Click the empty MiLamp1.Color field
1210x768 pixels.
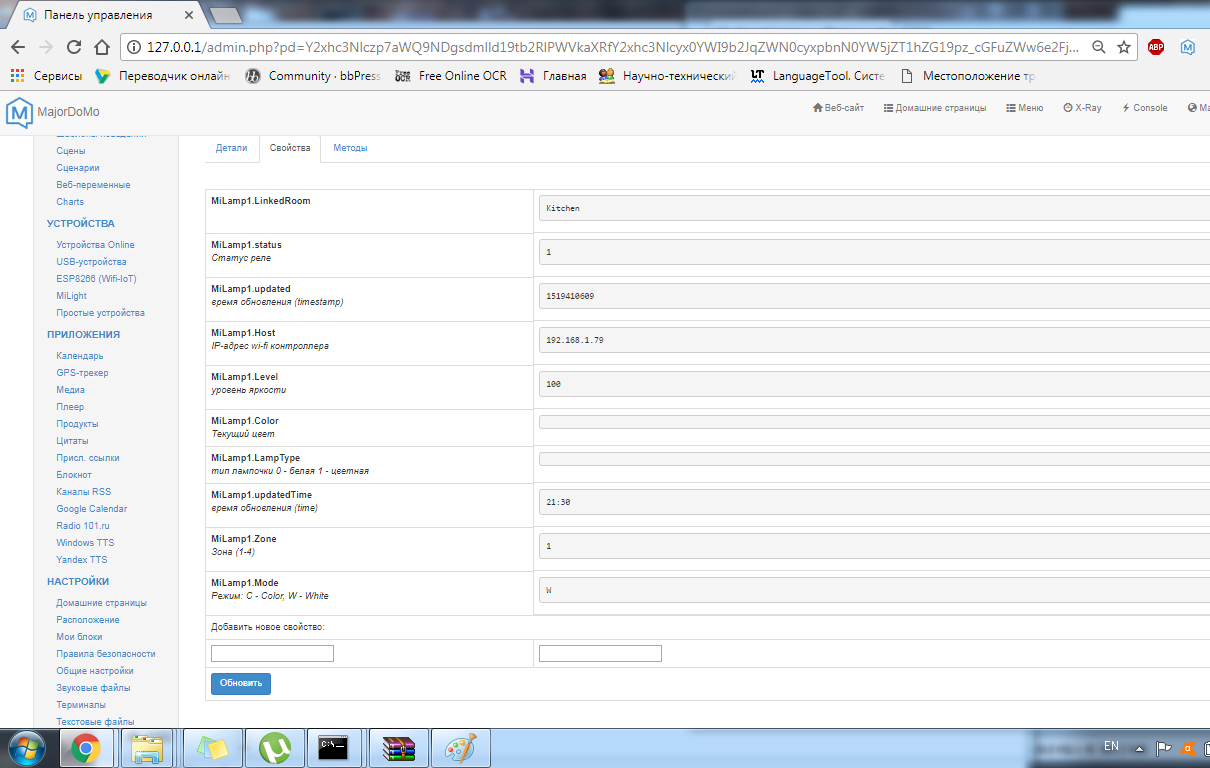tap(874, 422)
